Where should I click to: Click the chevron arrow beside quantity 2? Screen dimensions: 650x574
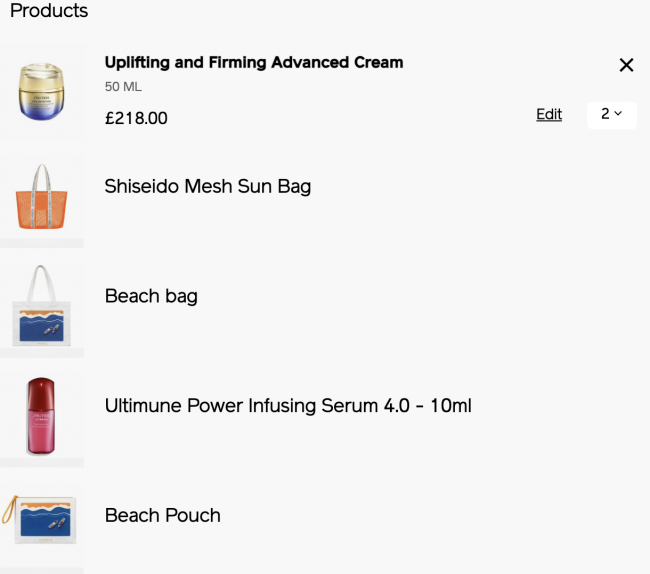618,113
